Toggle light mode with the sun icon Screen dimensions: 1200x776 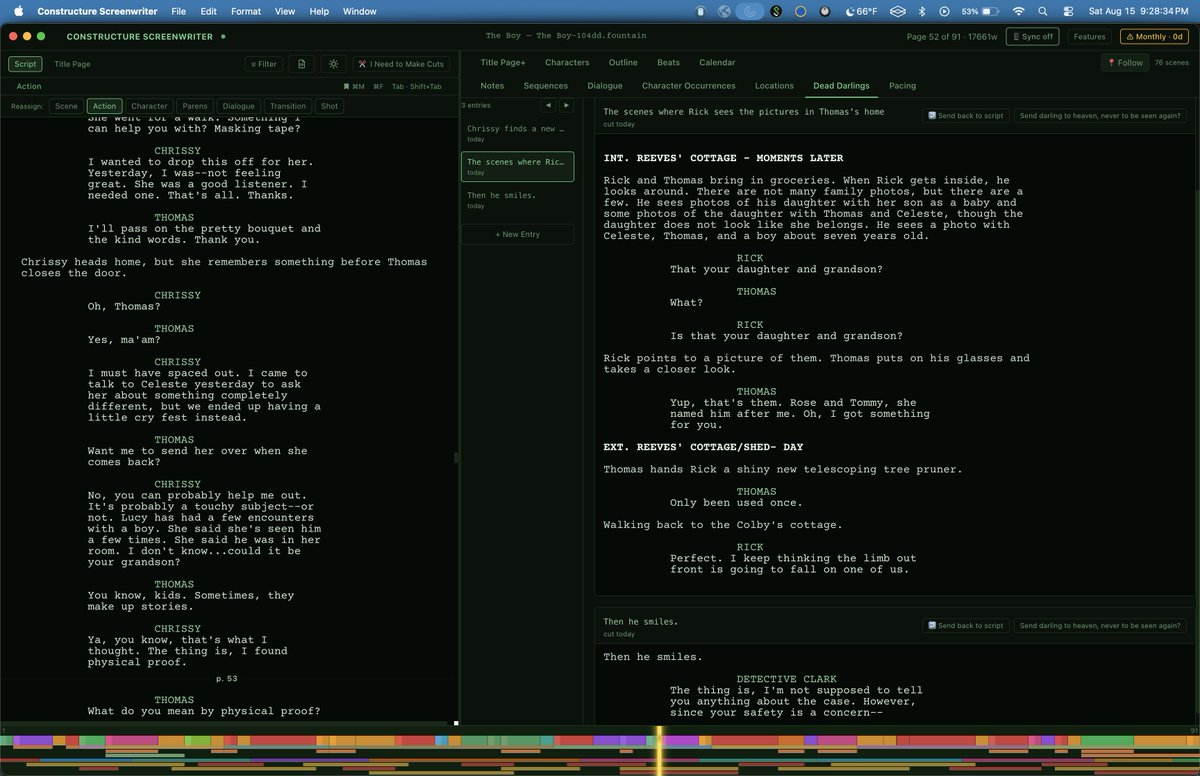click(x=333, y=63)
